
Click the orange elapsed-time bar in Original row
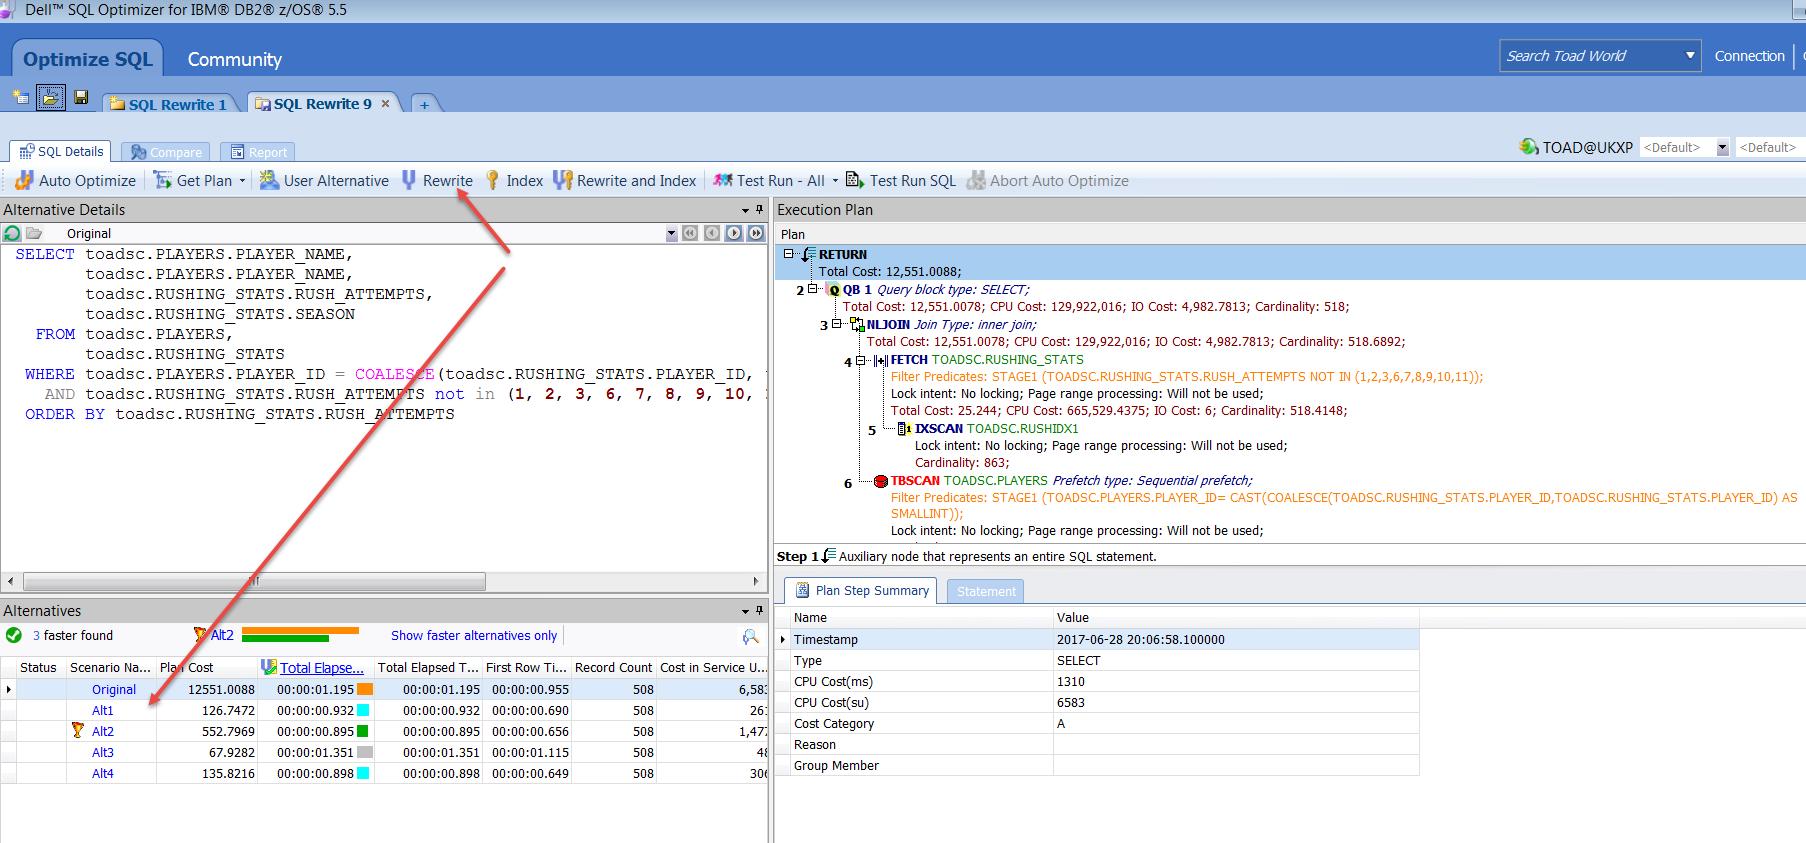[x=365, y=689]
